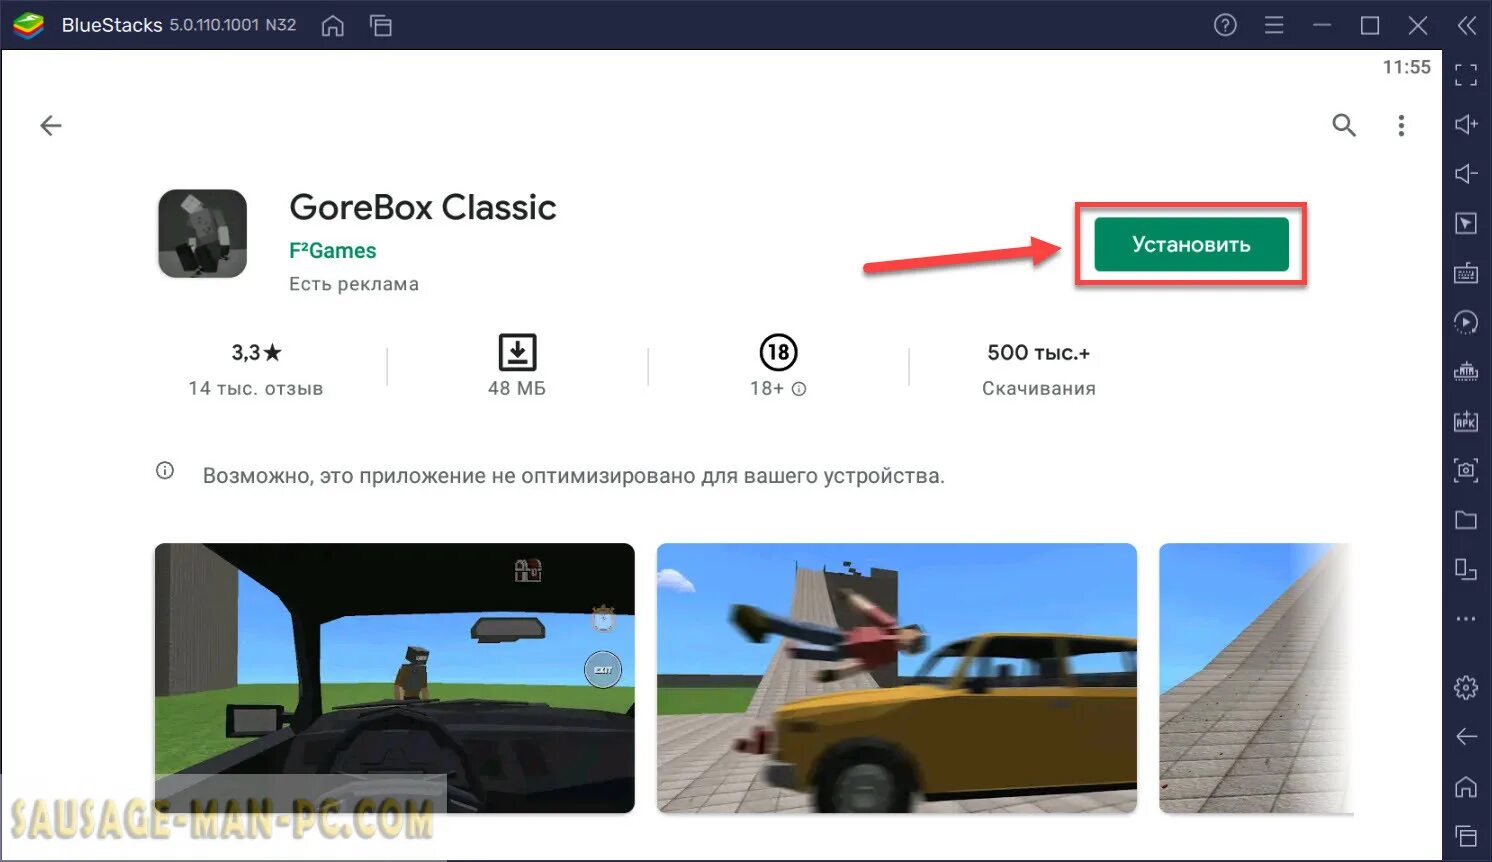Collapse the sidebar with double chevron
The height and width of the screenshot is (862, 1492).
[x=1467, y=25]
